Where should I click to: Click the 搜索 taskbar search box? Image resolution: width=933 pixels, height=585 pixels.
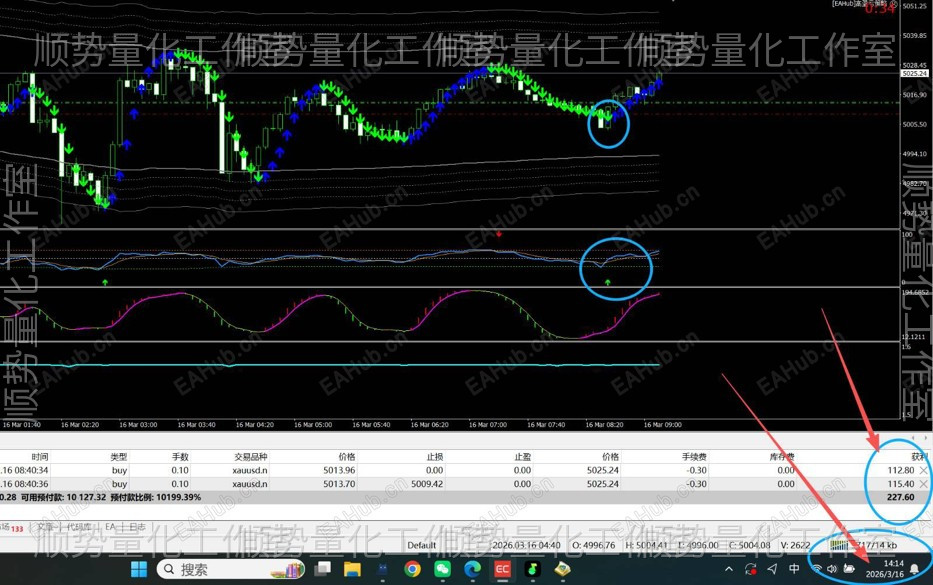tap(231, 570)
